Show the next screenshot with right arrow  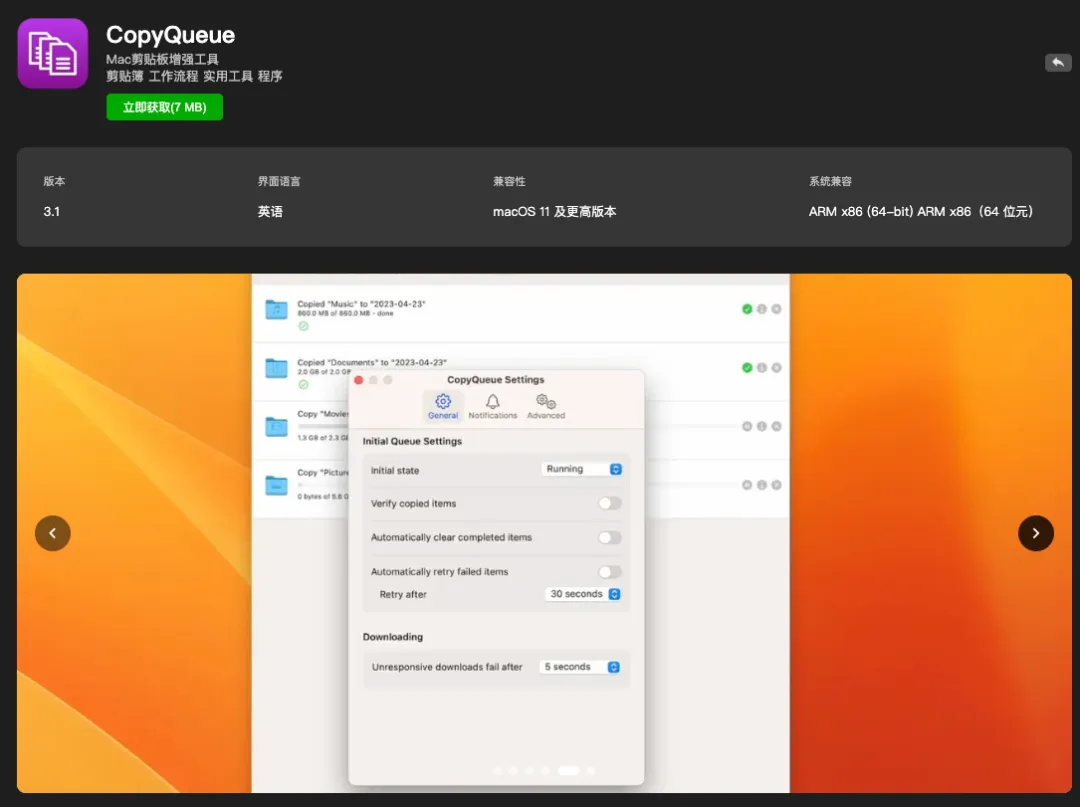[x=1036, y=533]
